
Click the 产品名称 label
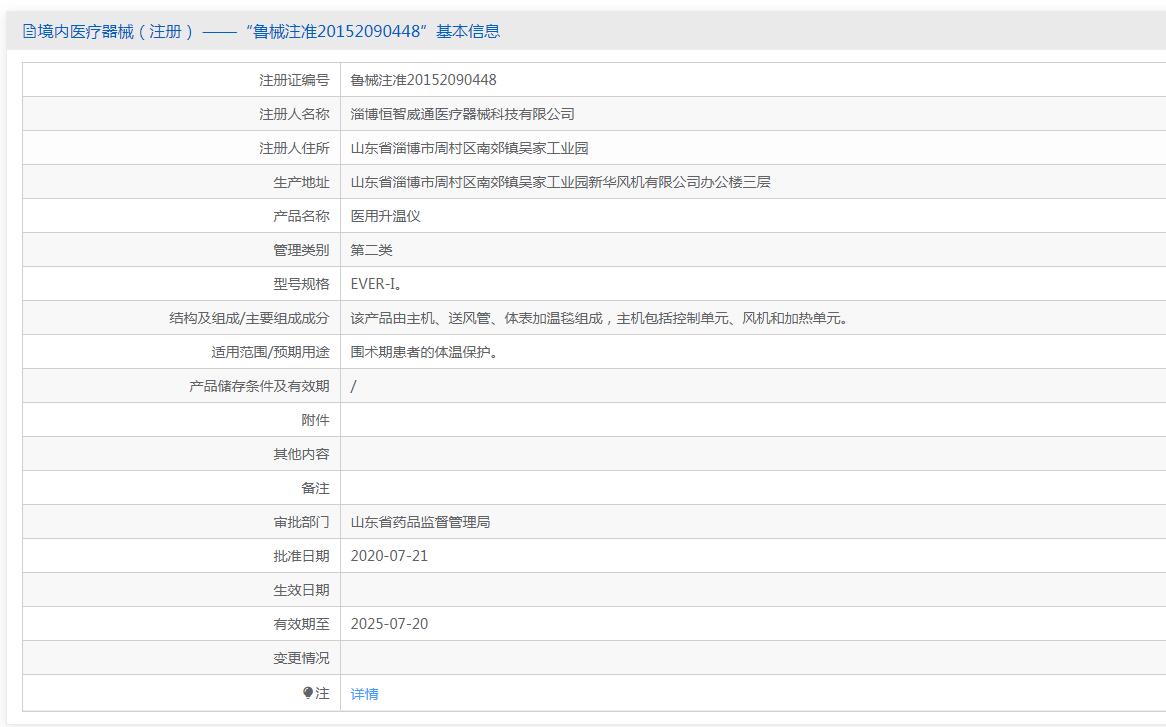click(301, 216)
